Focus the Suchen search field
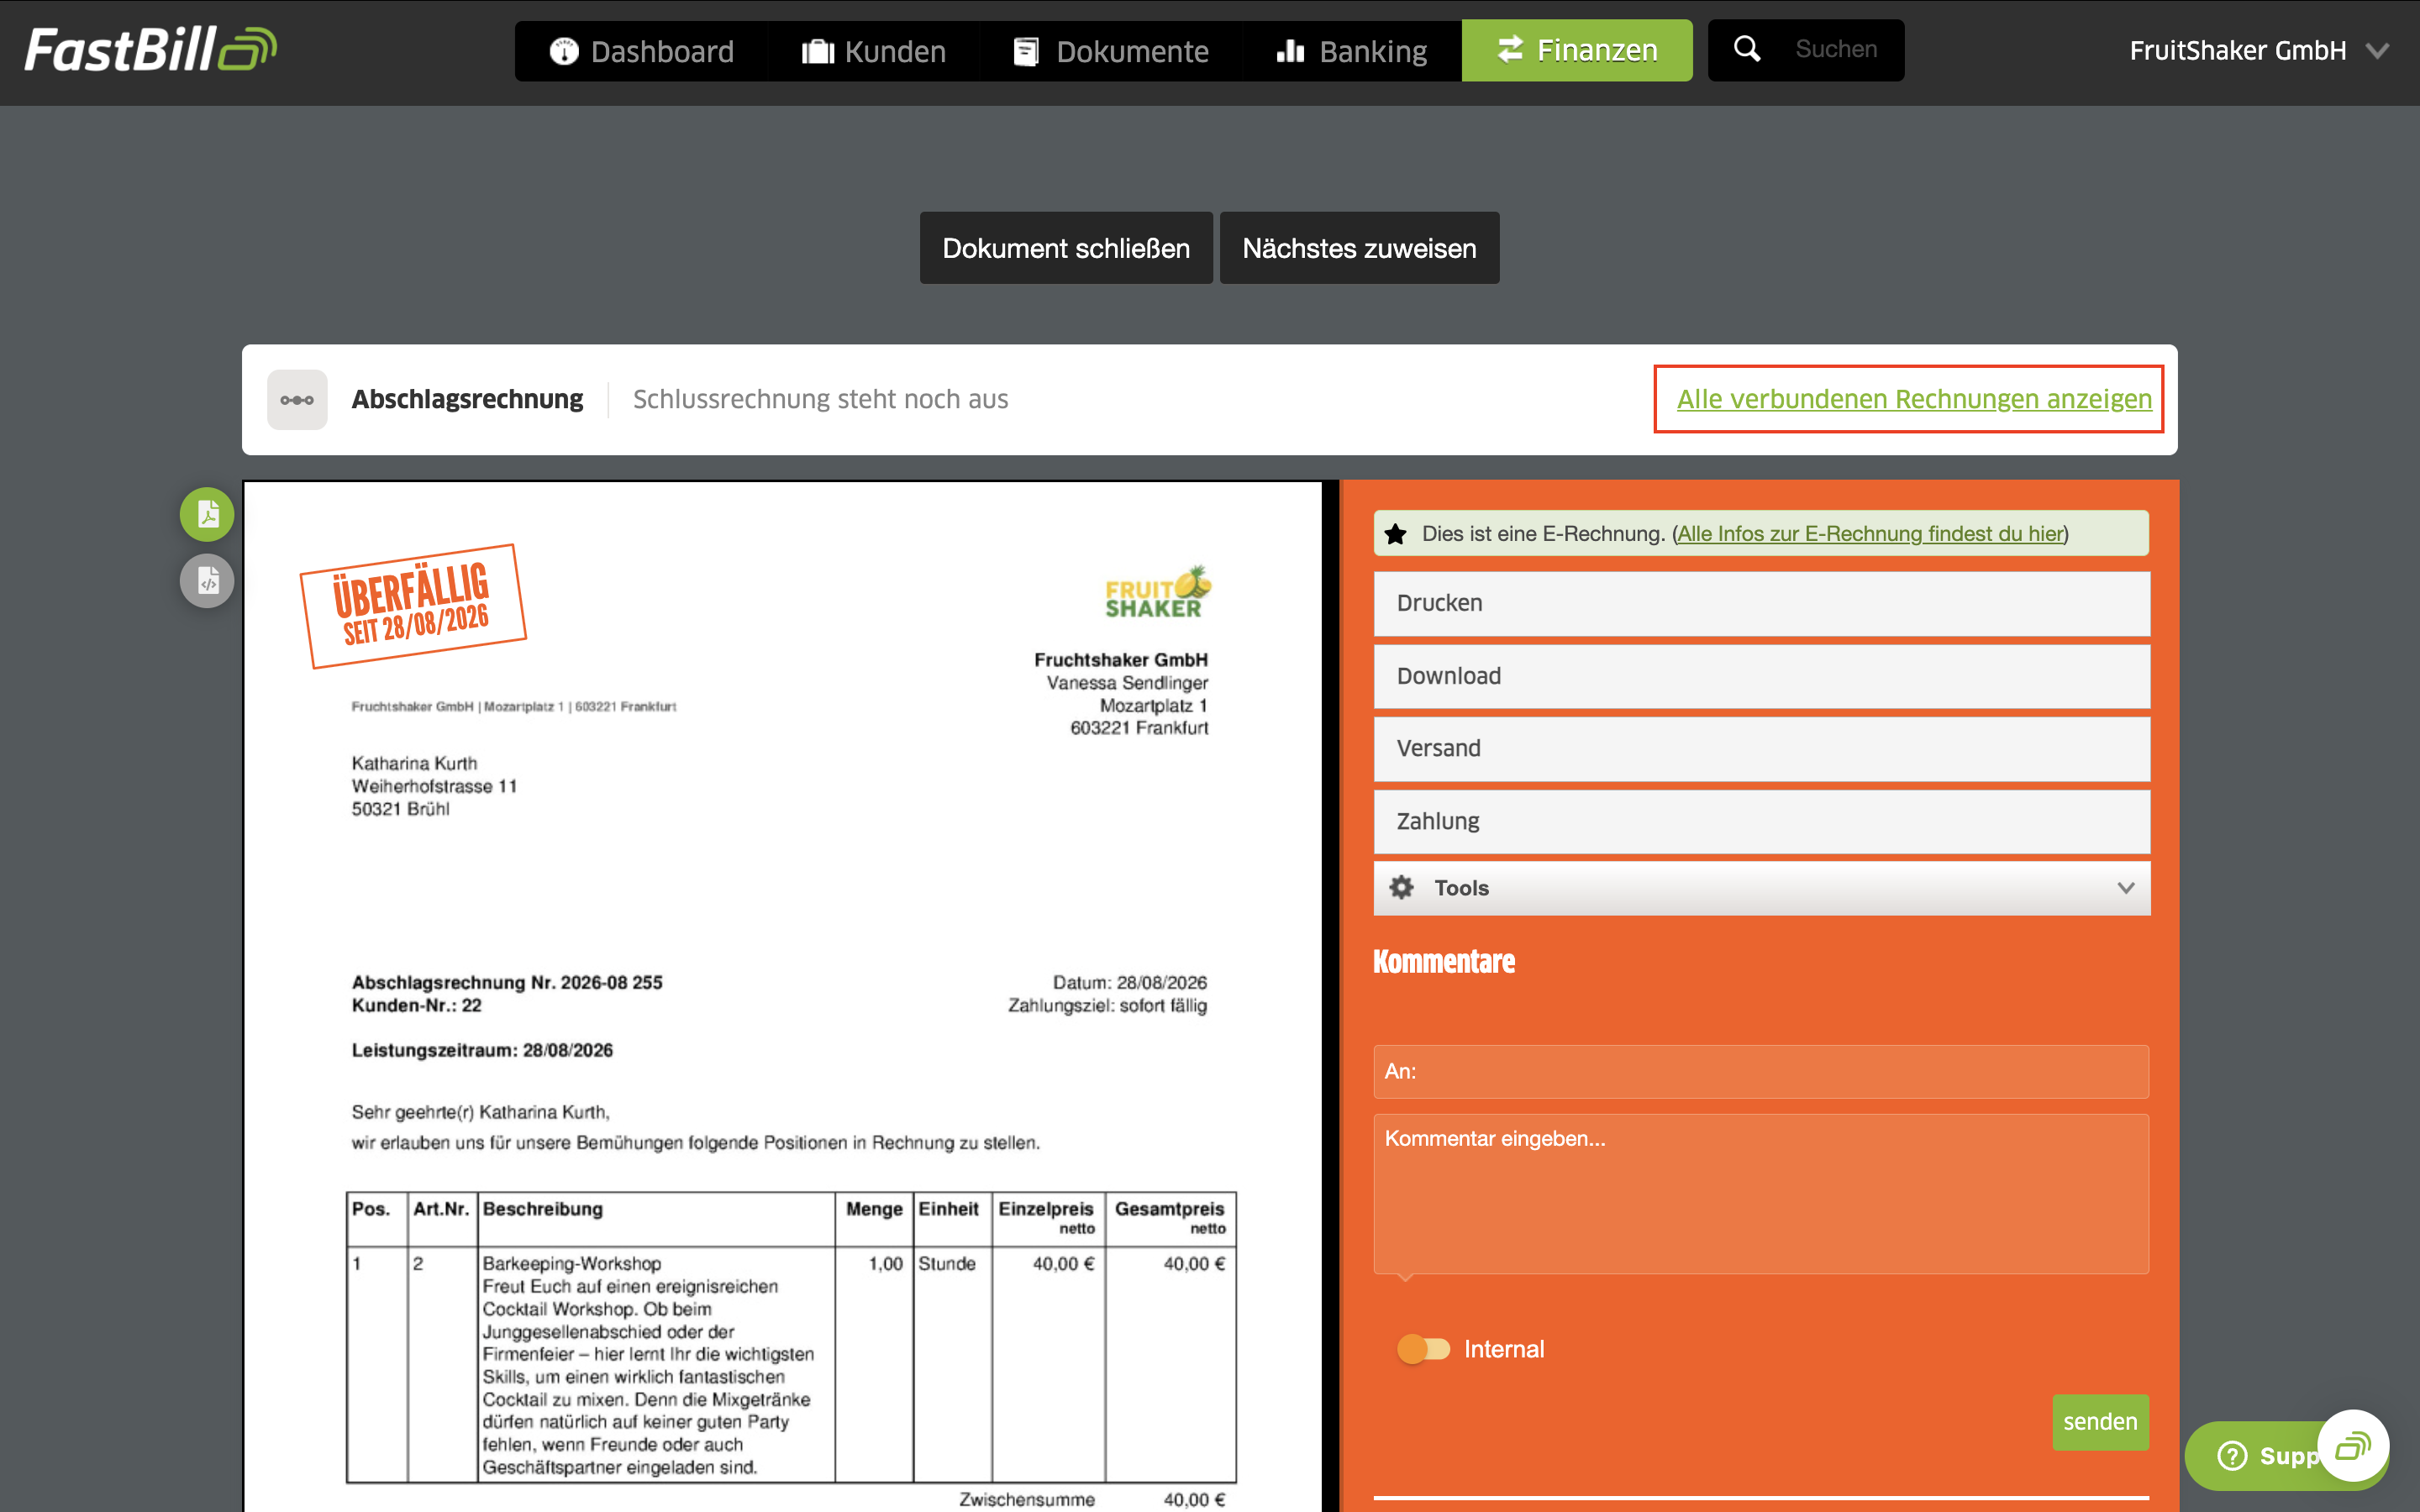This screenshot has height=1512, width=2420. (x=1836, y=49)
